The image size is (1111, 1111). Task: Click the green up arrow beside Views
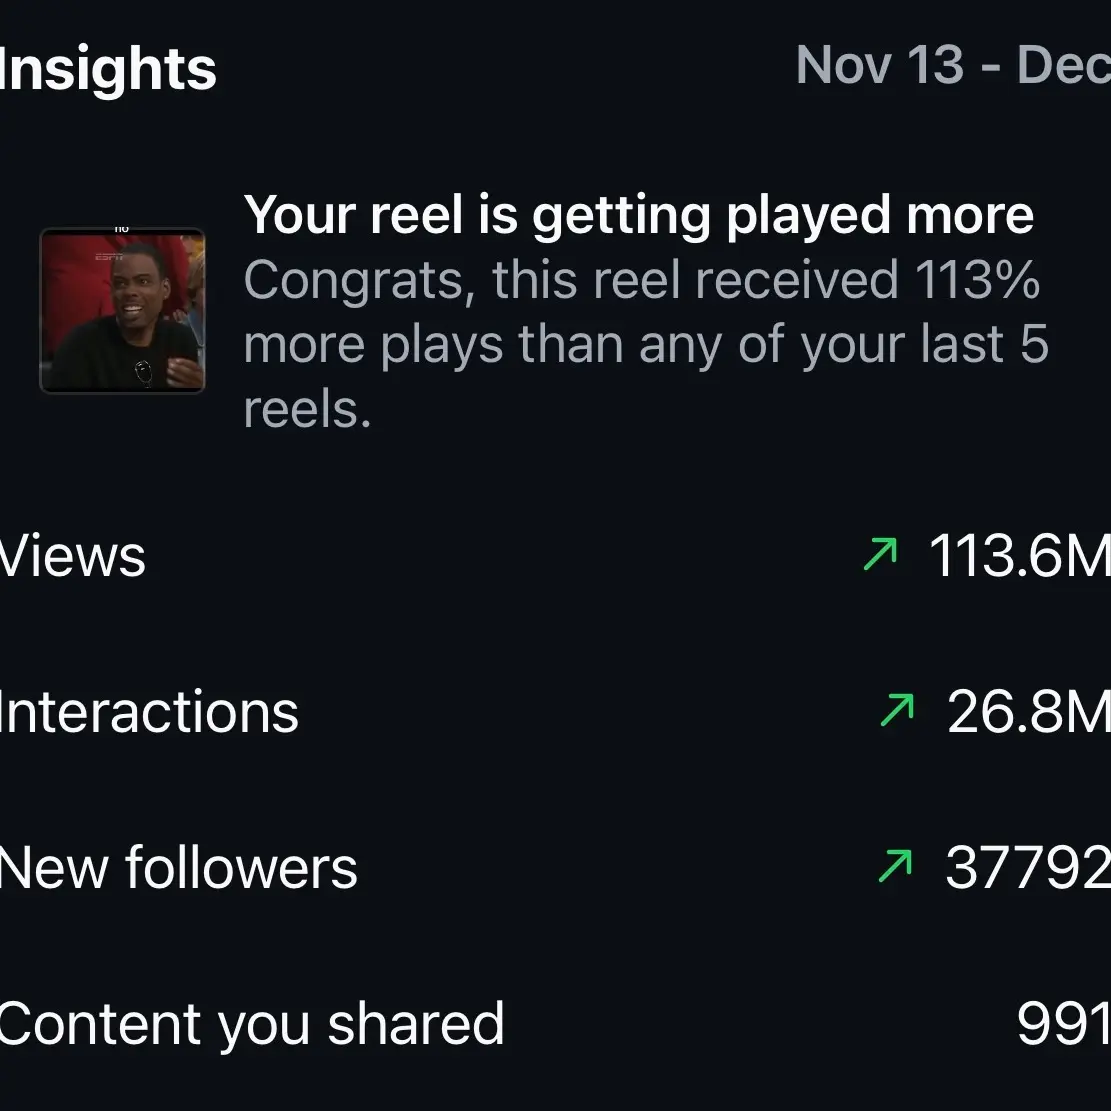point(880,555)
